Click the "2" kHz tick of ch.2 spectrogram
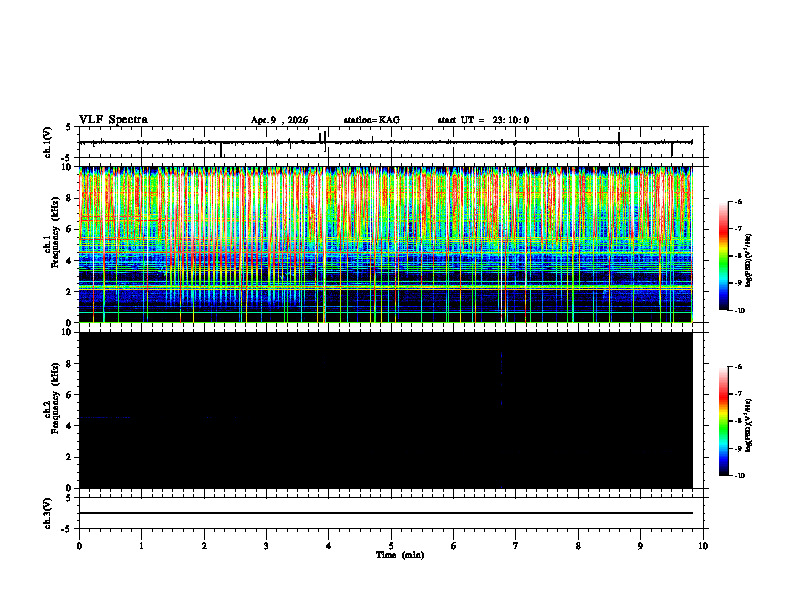792x612 pixels. pos(70,457)
